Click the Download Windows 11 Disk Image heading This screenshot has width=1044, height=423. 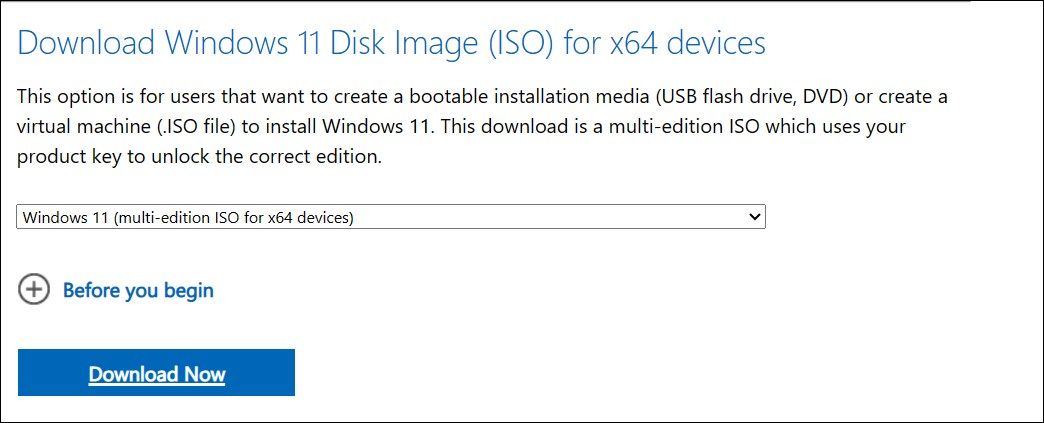coord(391,43)
